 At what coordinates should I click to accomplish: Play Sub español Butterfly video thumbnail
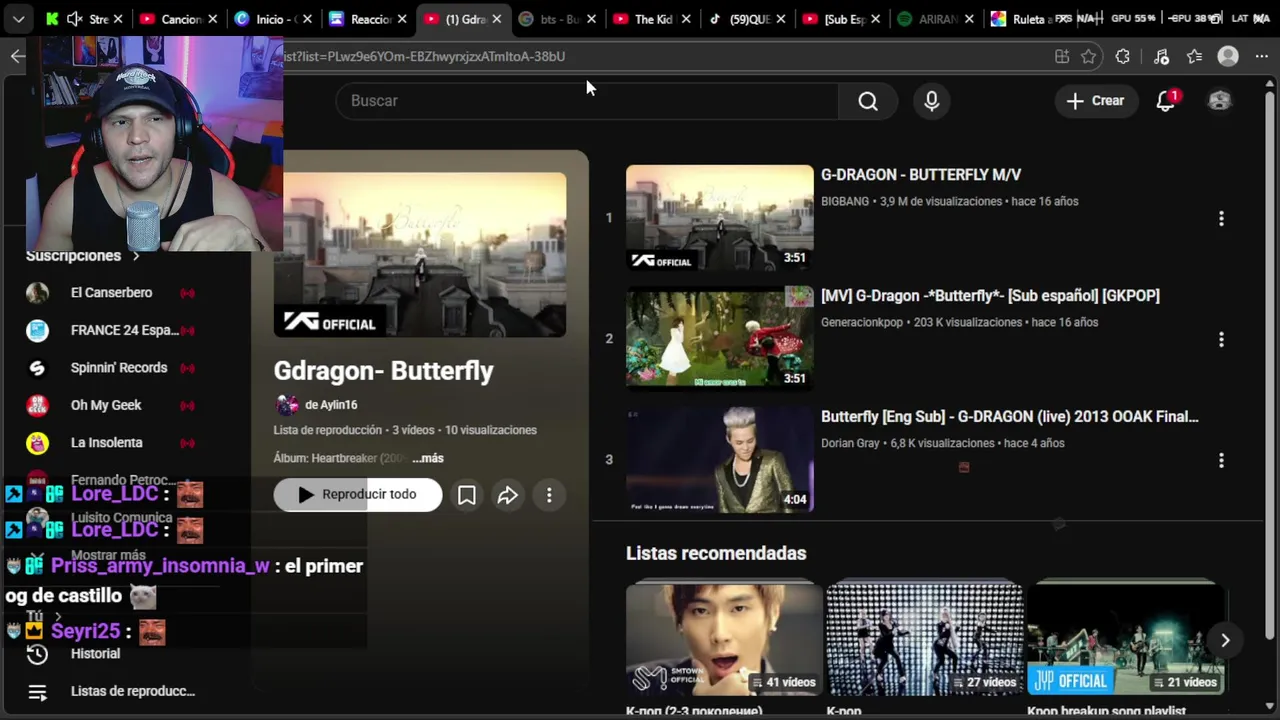[x=720, y=339]
